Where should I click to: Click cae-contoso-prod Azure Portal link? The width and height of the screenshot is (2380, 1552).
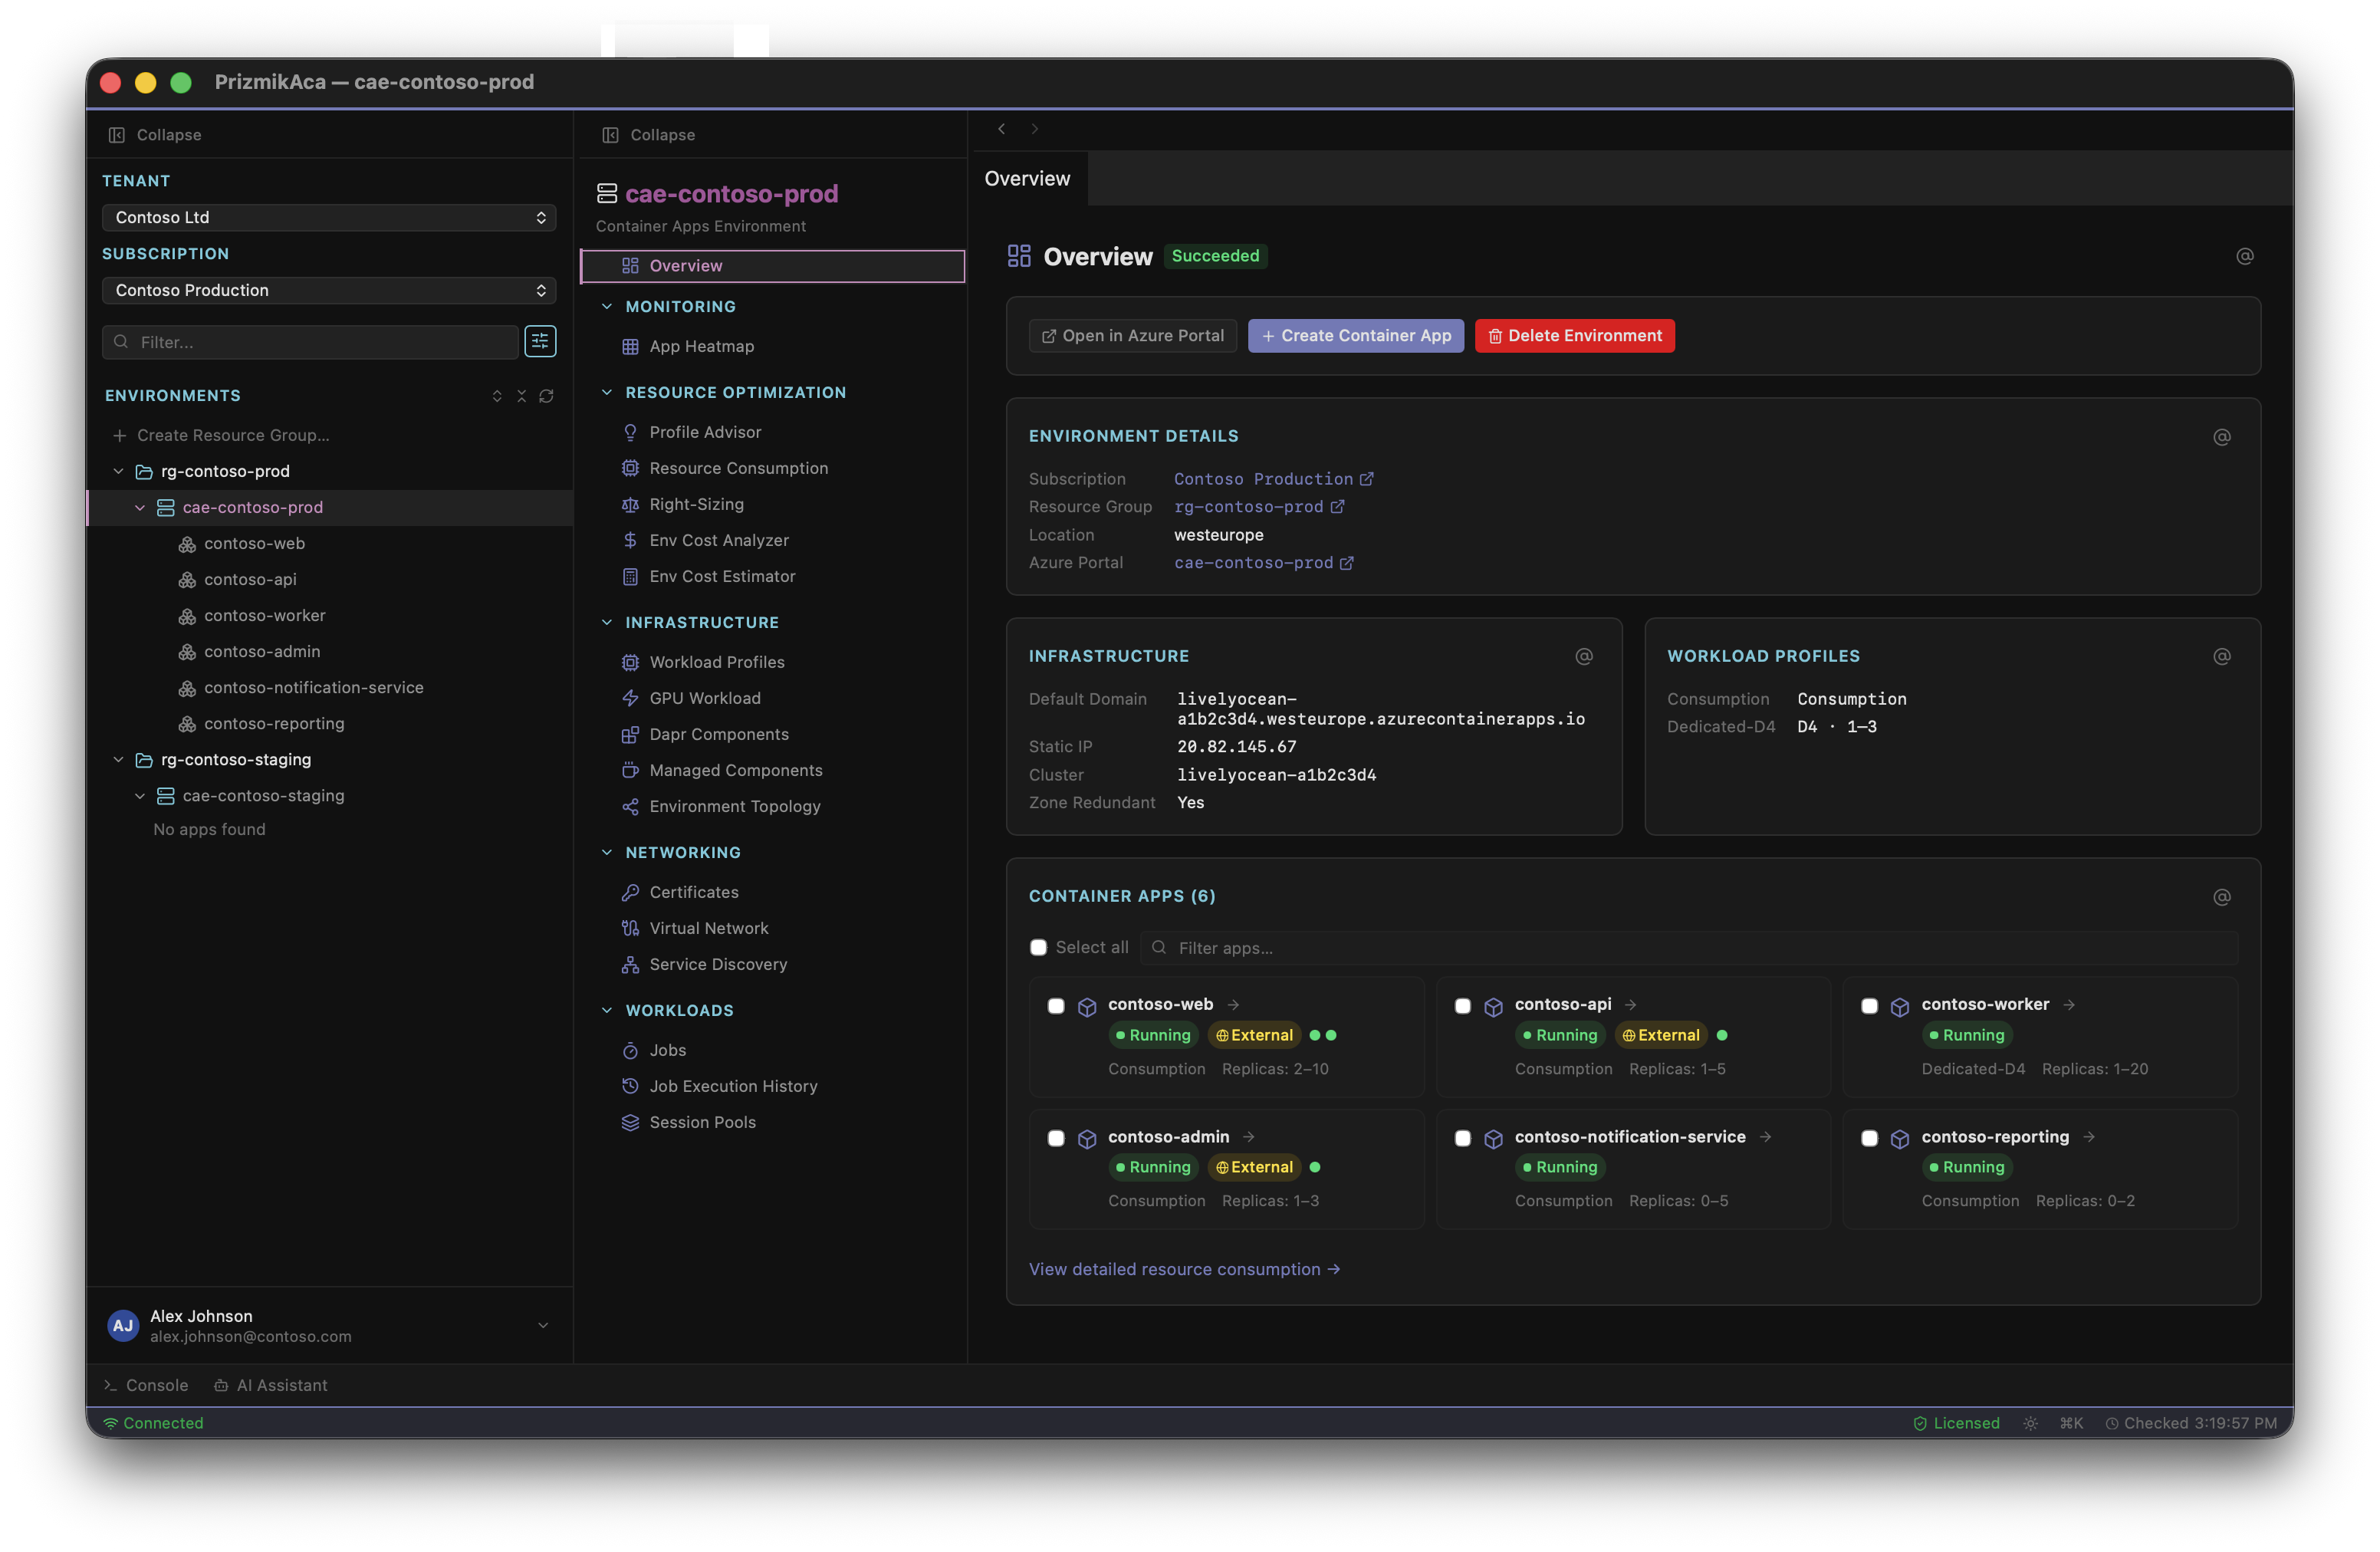click(1263, 563)
